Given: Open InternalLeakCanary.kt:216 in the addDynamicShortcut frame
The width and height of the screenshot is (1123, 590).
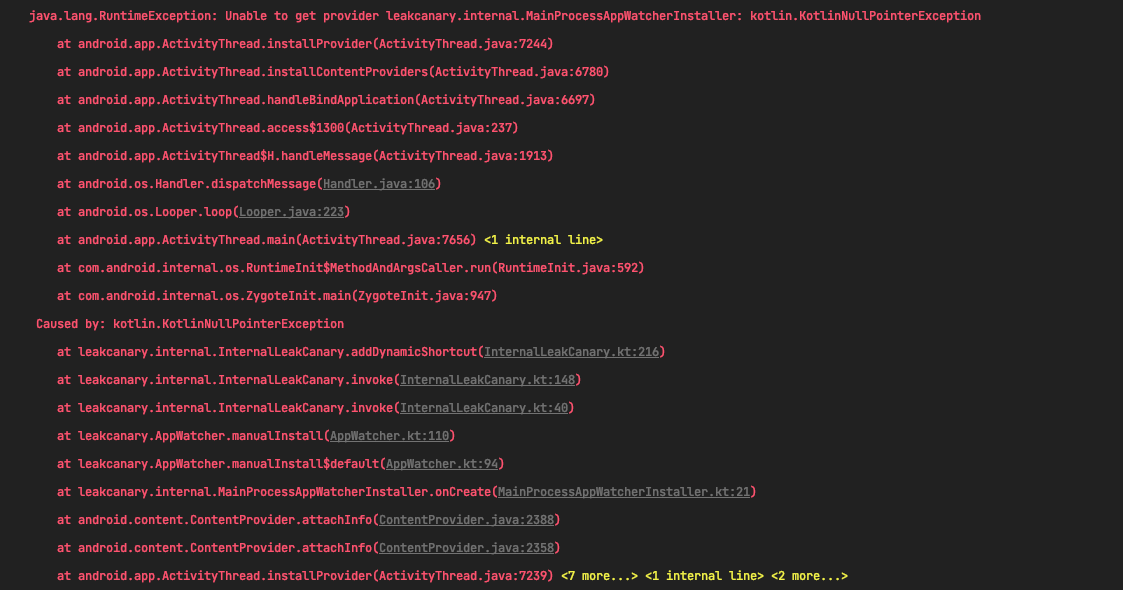Looking at the screenshot, I should pyautogui.click(x=572, y=351).
